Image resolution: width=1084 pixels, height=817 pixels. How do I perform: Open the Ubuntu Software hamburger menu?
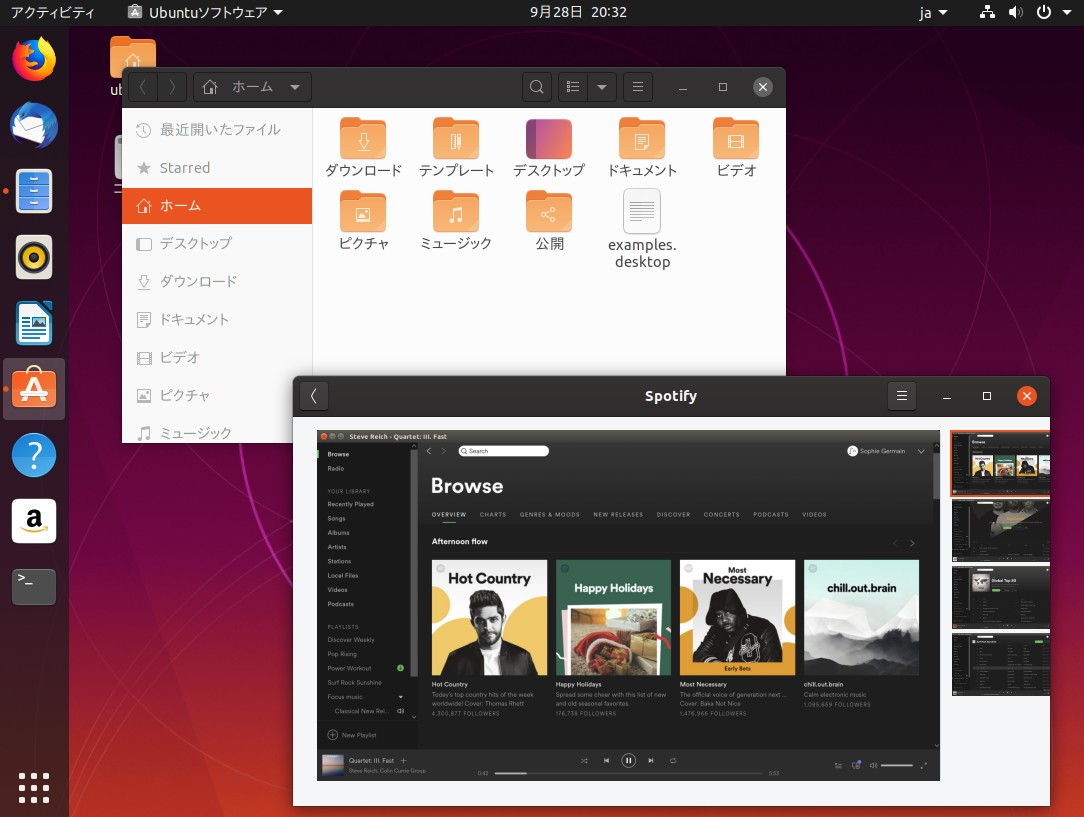click(901, 396)
